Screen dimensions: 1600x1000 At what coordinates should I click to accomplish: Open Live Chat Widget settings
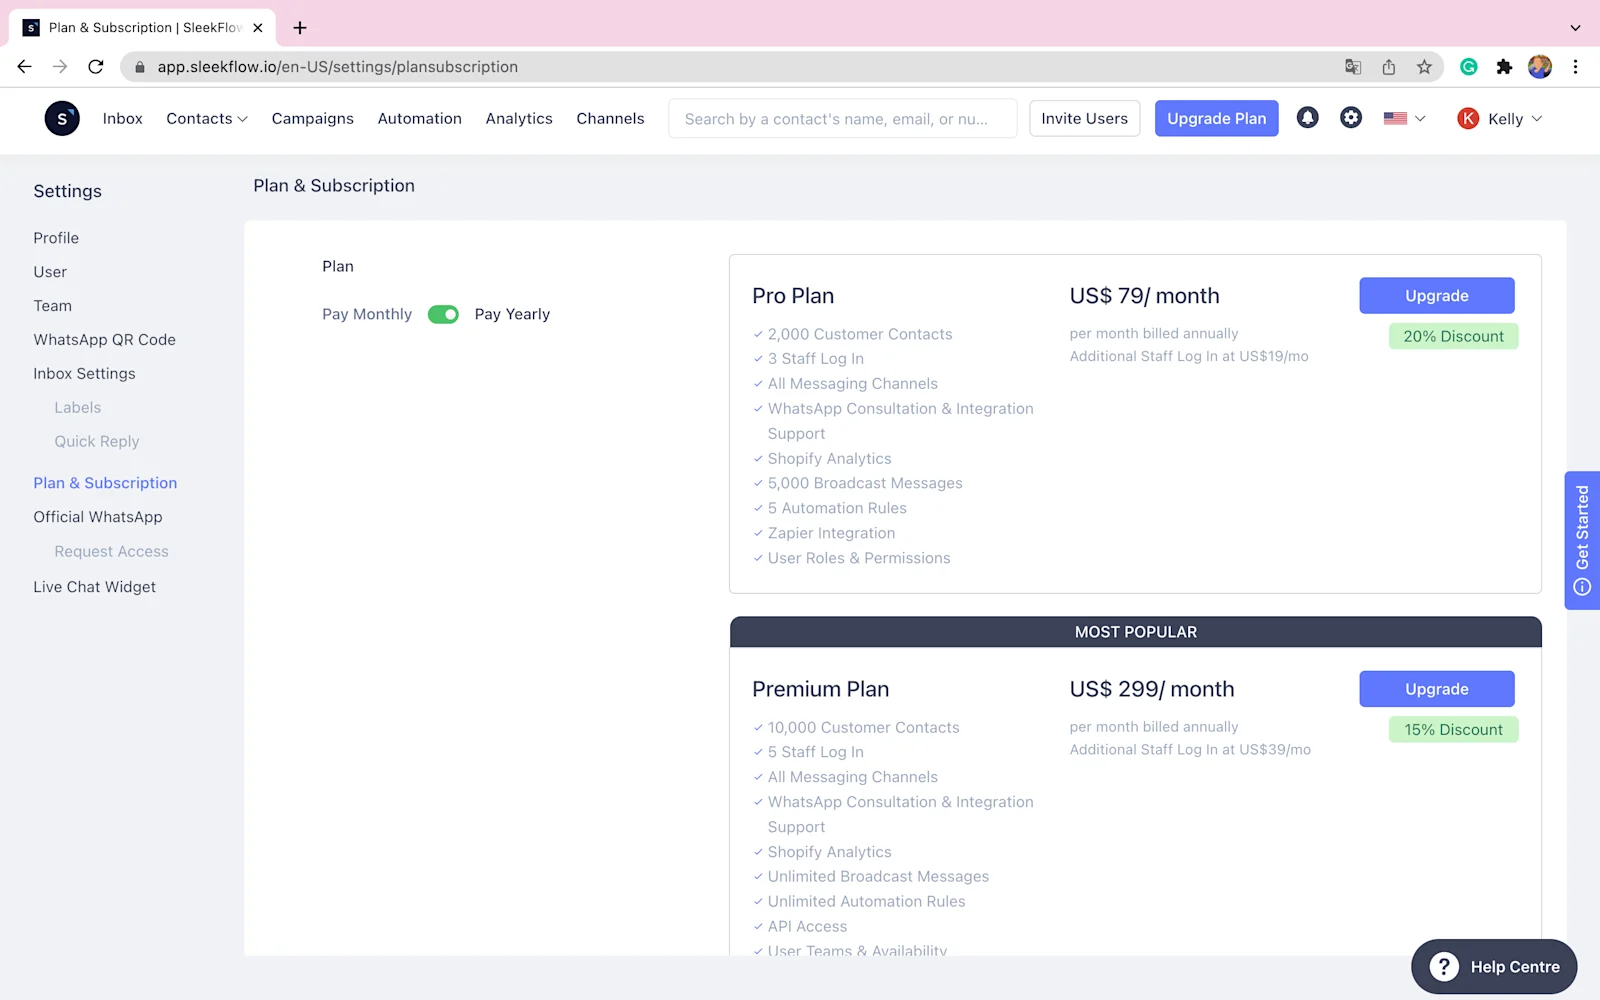95,587
